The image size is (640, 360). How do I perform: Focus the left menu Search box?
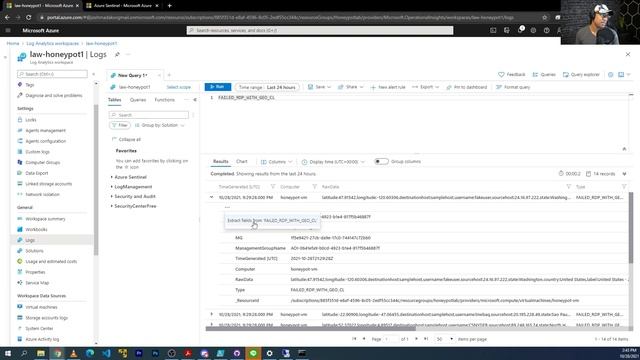click(x=52, y=74)
